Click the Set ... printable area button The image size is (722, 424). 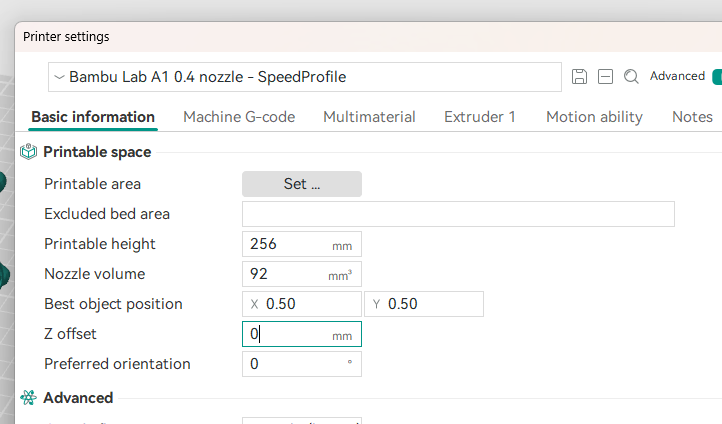pos(302,184)
